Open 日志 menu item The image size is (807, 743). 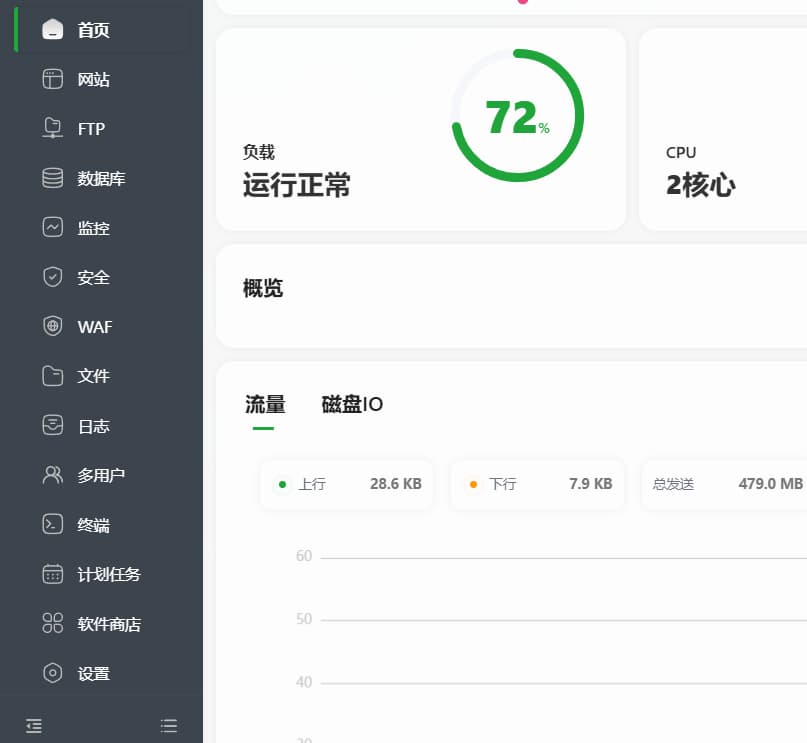point(94,426)
